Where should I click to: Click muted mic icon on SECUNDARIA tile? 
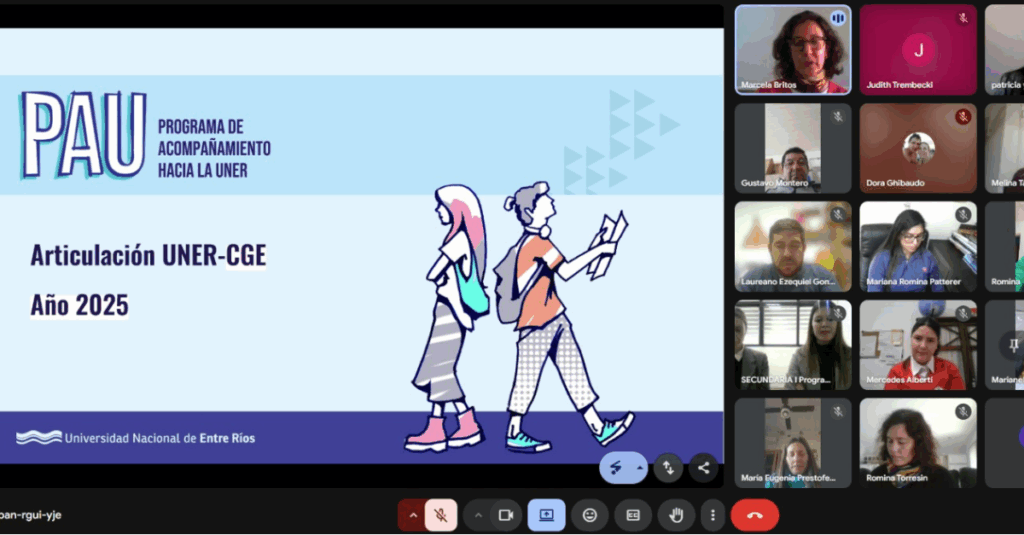point(838,314)
